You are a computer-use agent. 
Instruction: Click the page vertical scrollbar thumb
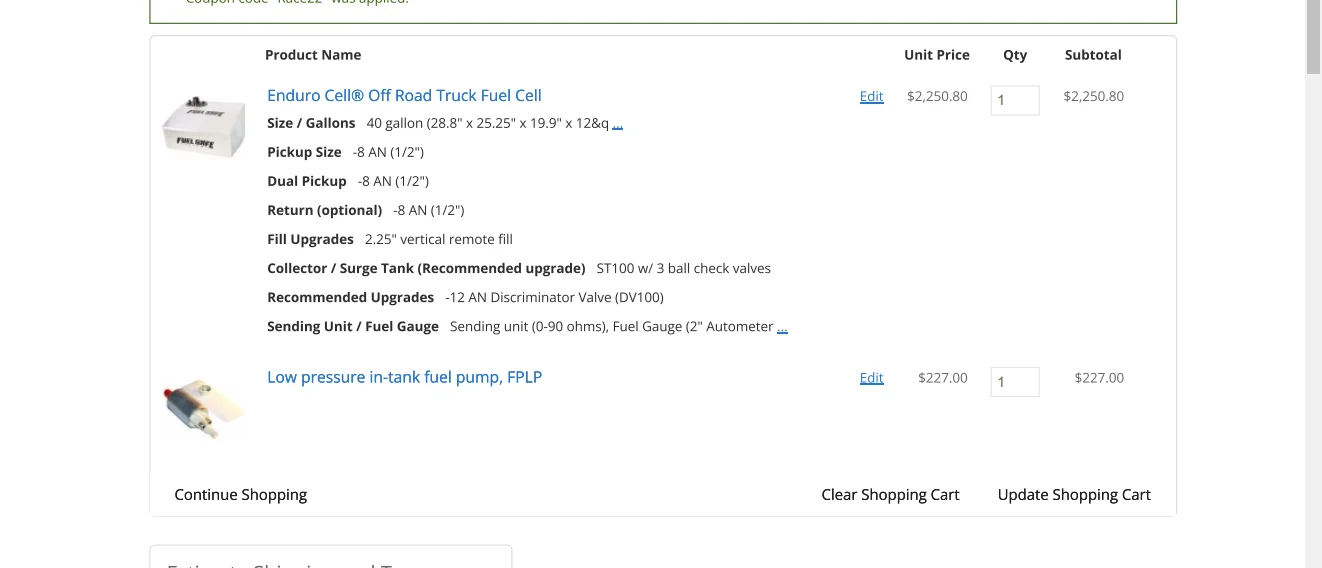tap(1313, 38)
